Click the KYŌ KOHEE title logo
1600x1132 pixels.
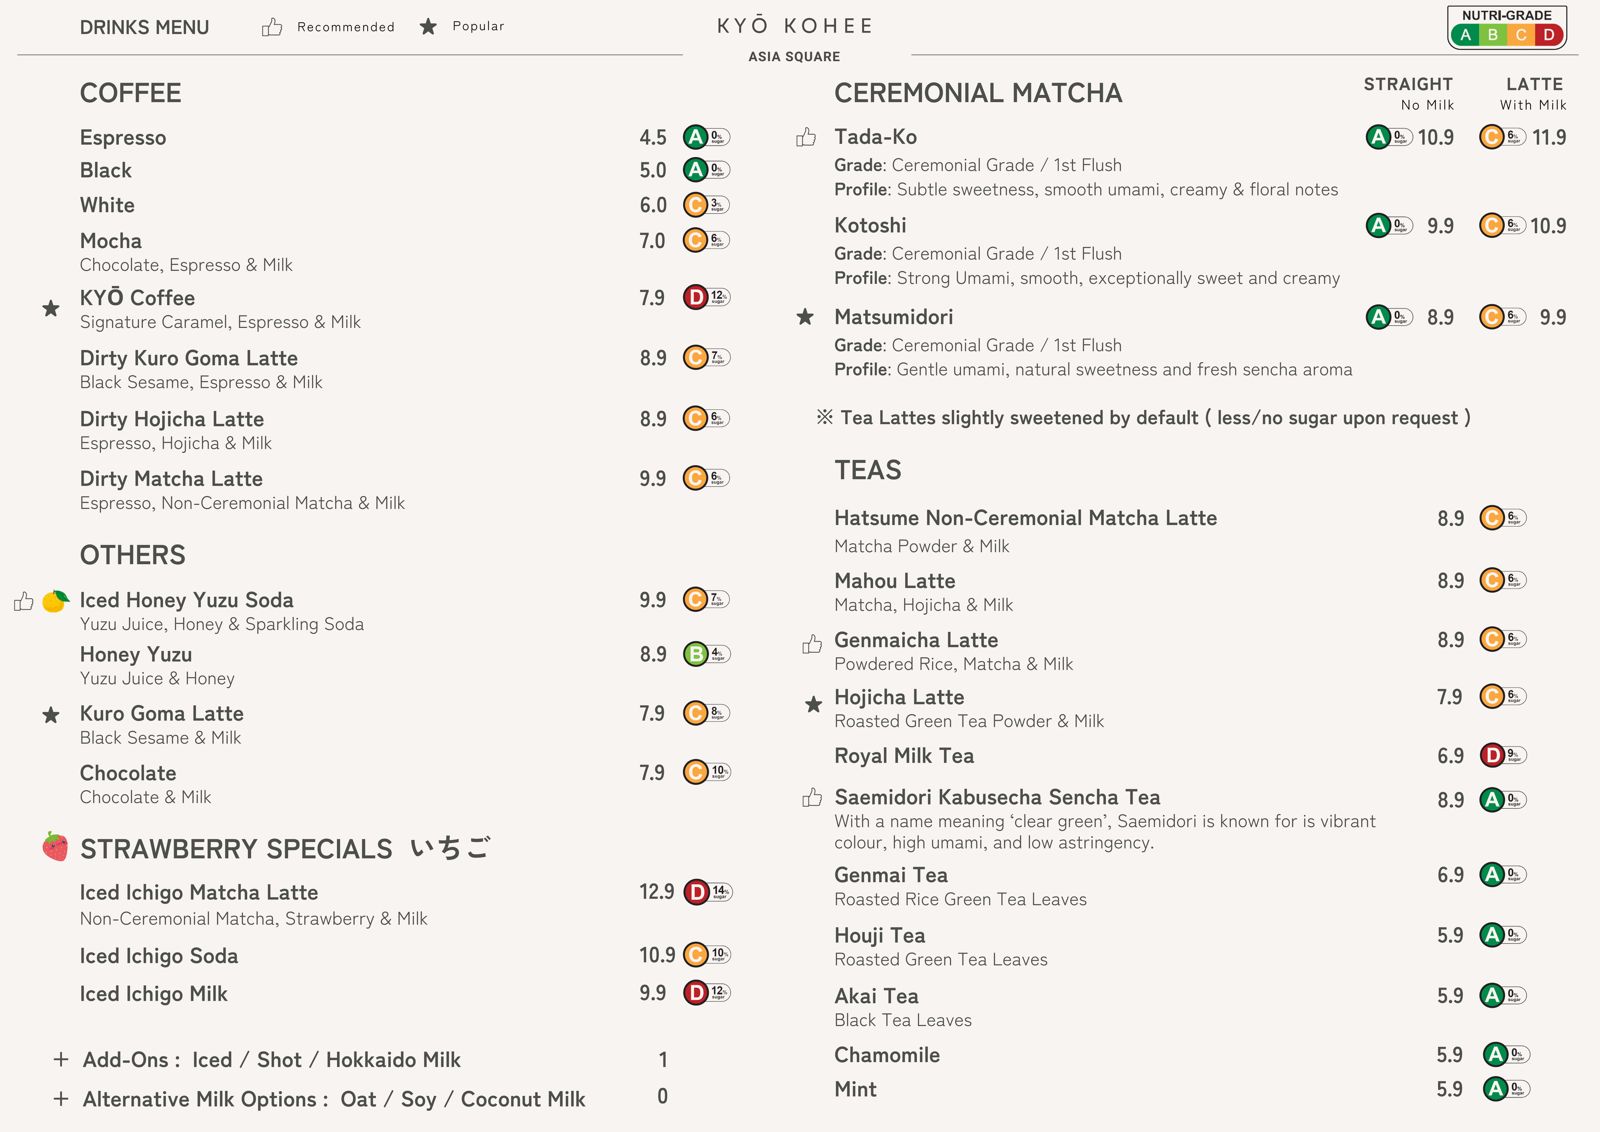point(795,26)
